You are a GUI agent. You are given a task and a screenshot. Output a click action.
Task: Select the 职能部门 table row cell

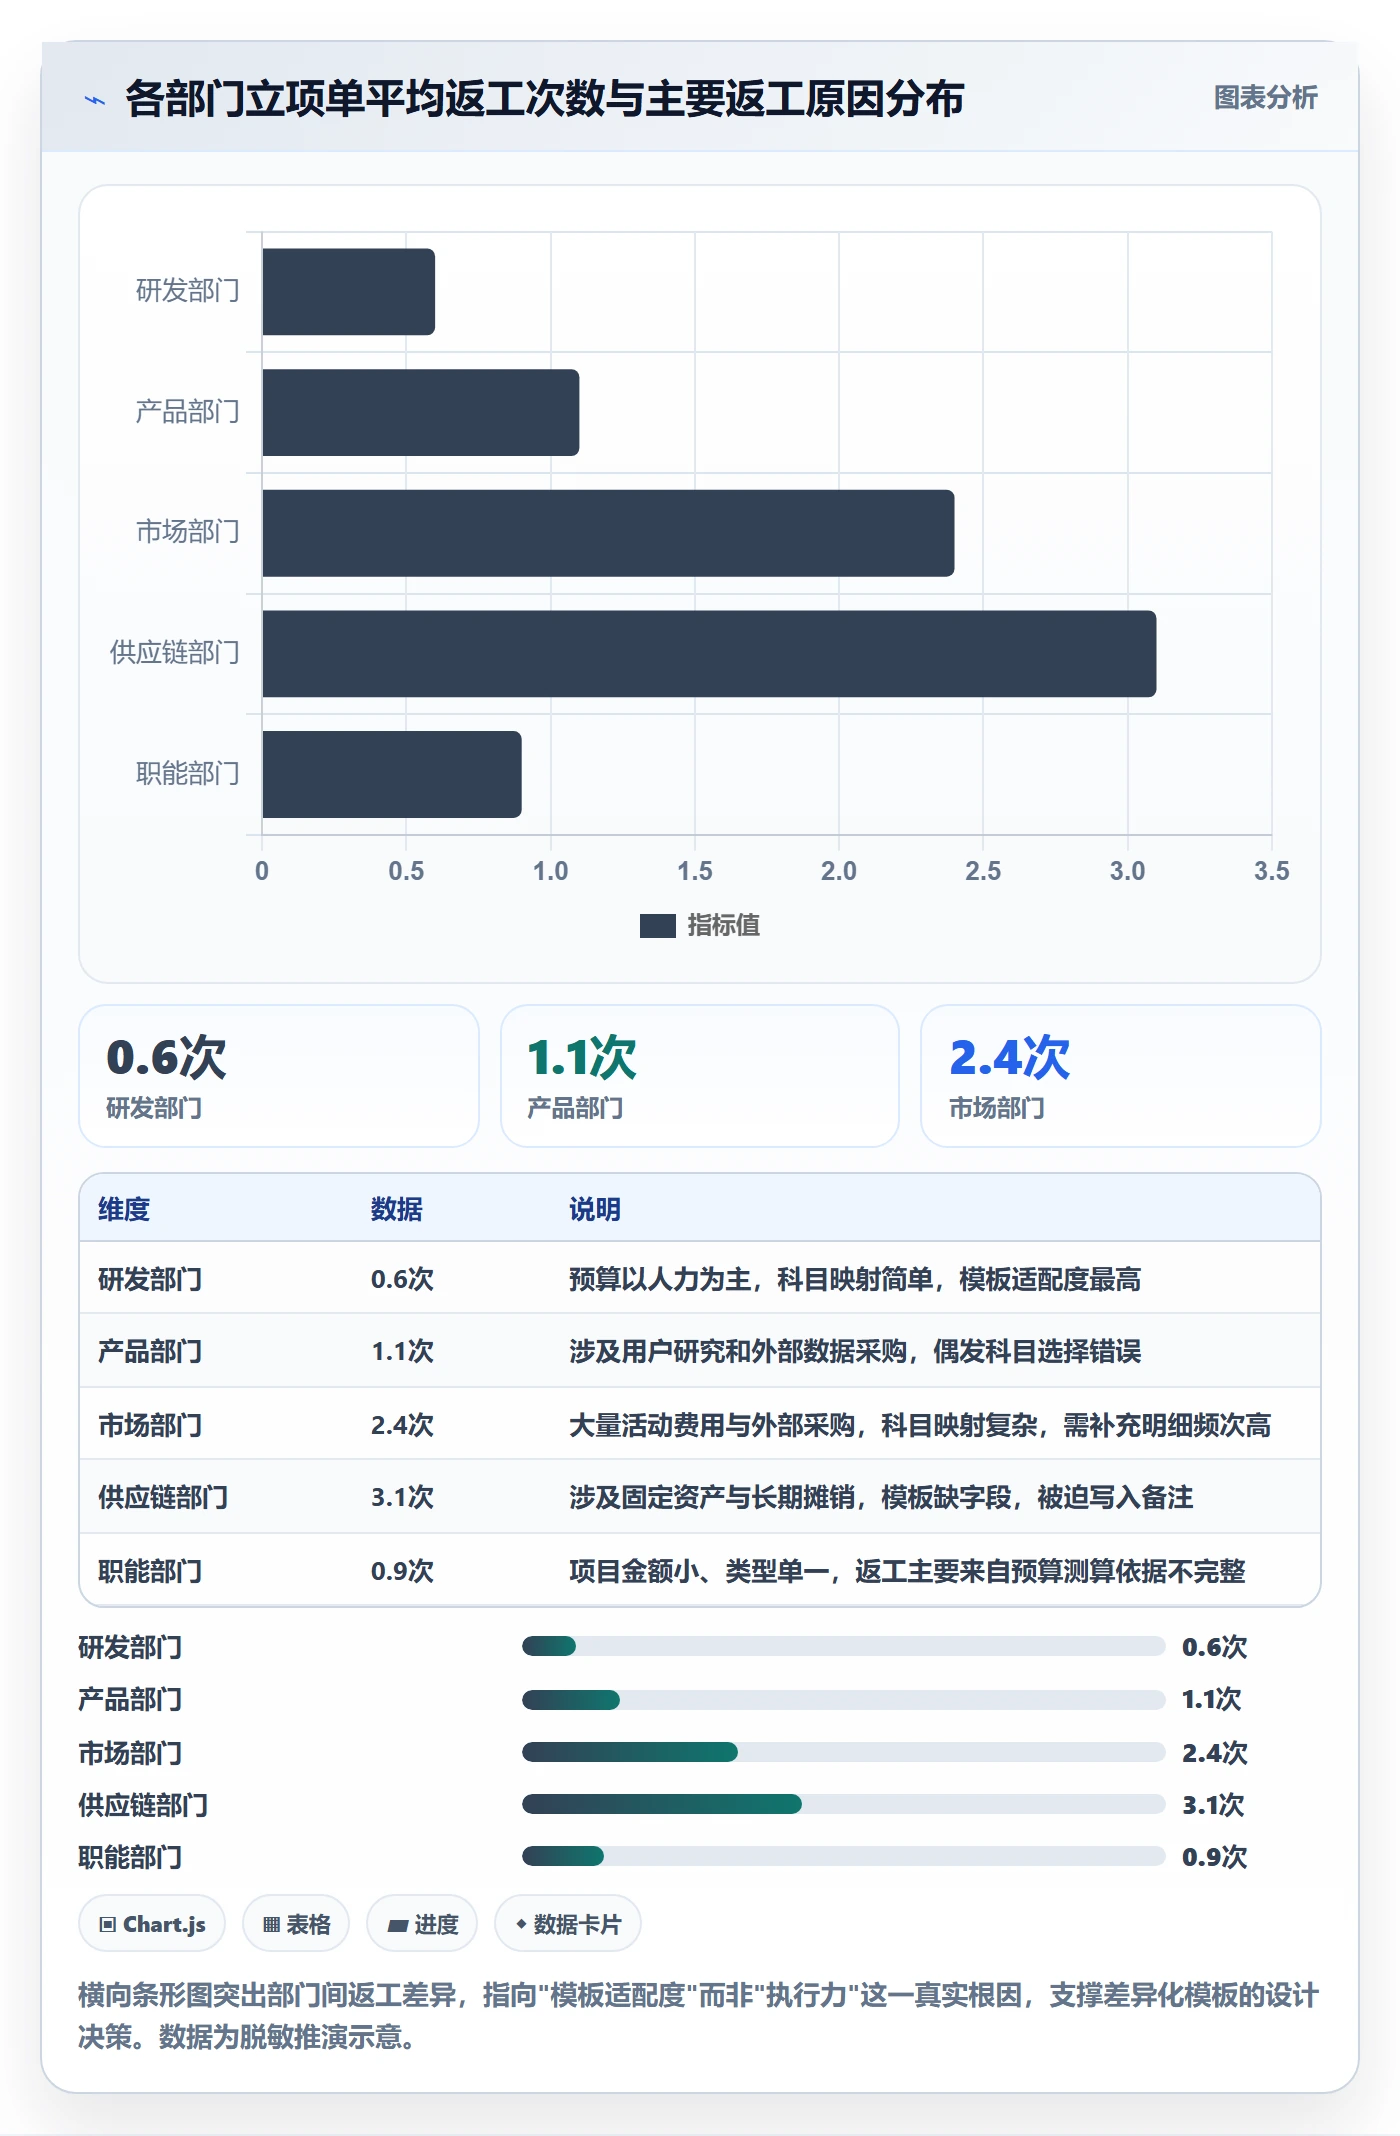[150, 1571]
